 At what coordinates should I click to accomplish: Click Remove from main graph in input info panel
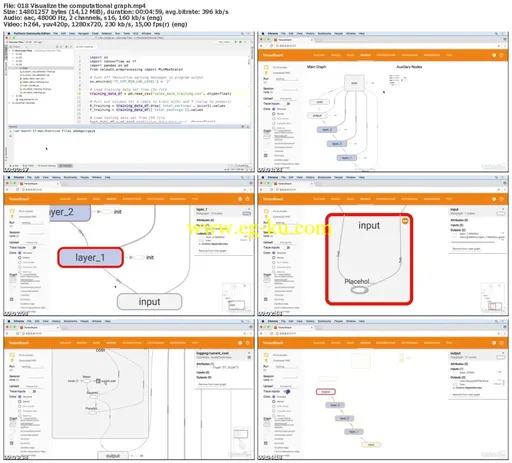tap(466, 249)
